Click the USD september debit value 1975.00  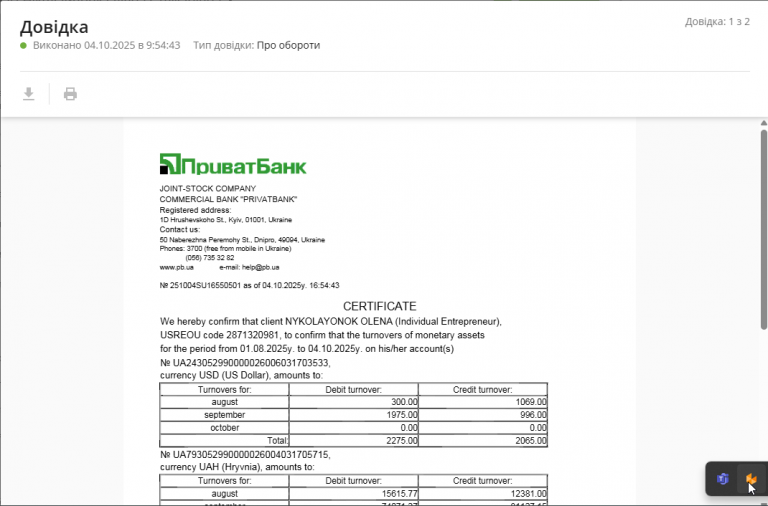point(402,415)
